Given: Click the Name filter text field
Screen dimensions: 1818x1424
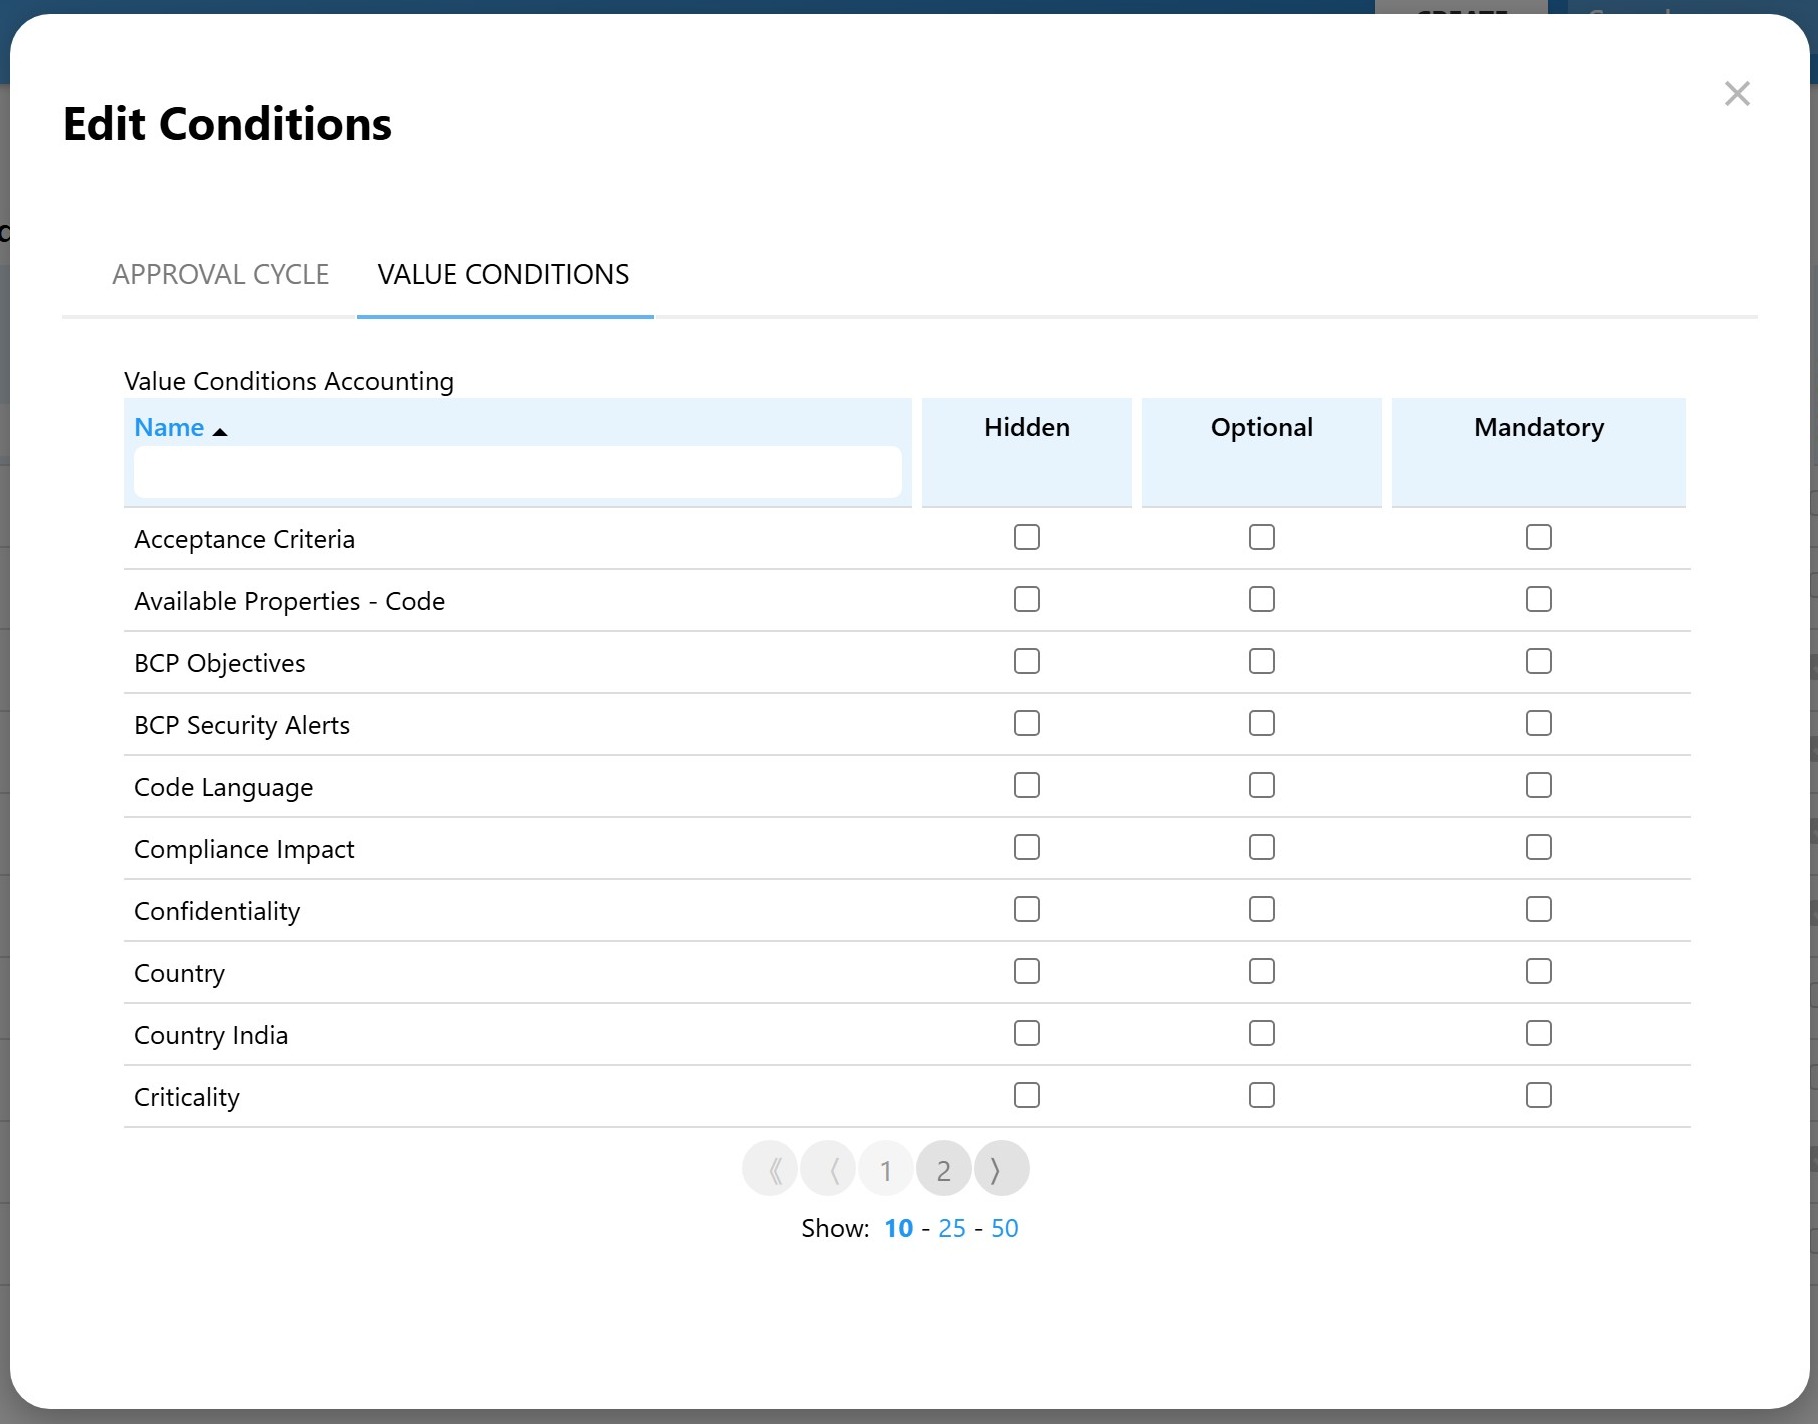Looking at the screenshot, I should pos(517,473).
